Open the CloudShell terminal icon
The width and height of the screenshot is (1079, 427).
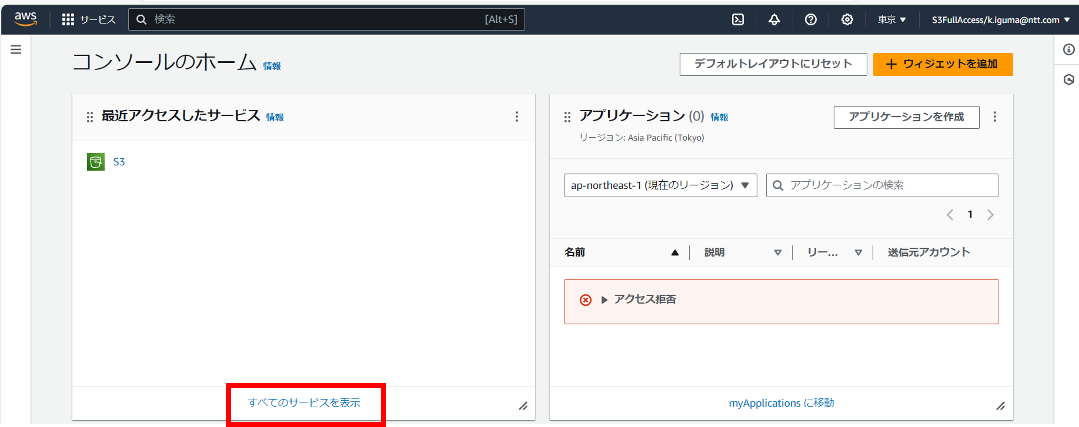(x=738, y=19)
